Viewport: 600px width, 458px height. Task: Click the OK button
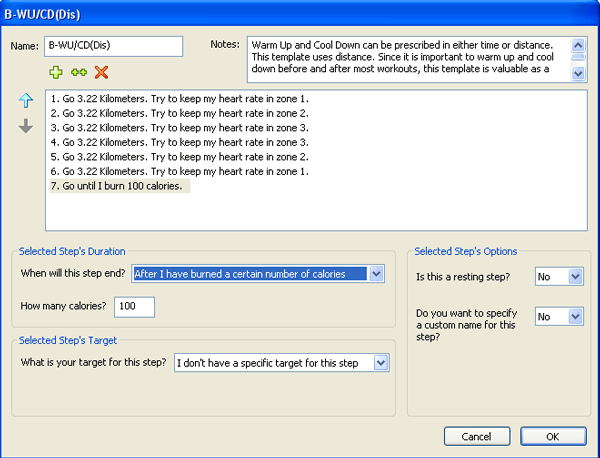point(553,437)
